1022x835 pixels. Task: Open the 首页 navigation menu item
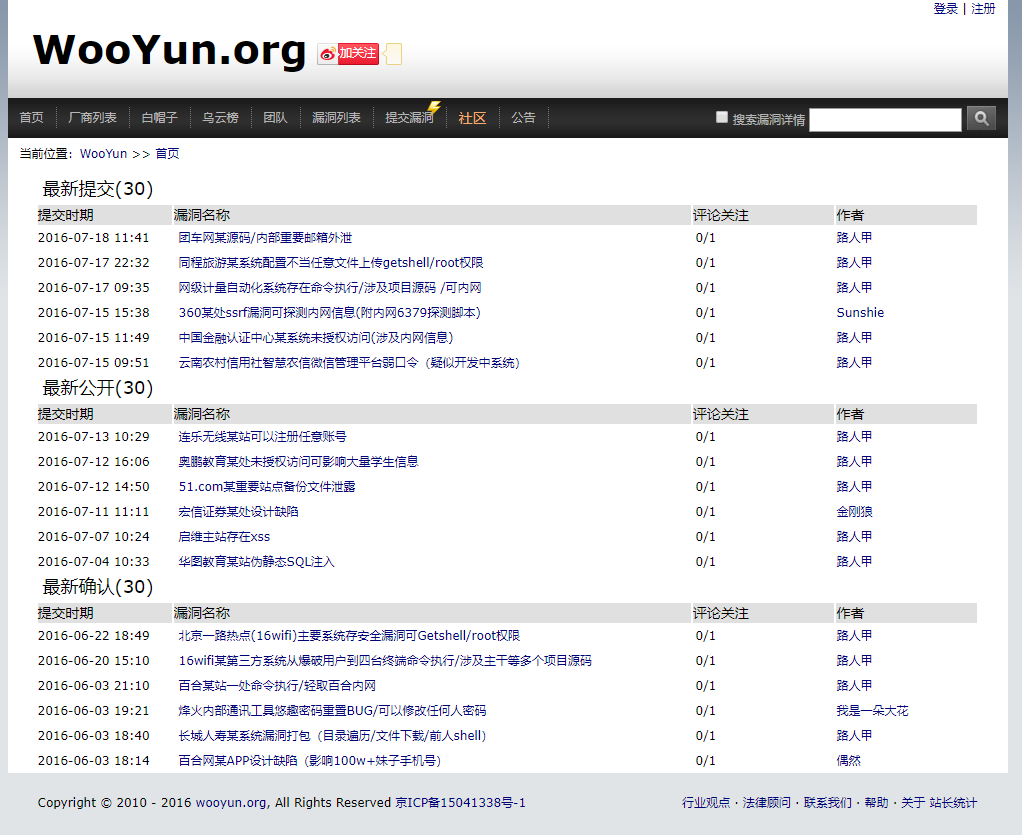[x=31, y=117]
